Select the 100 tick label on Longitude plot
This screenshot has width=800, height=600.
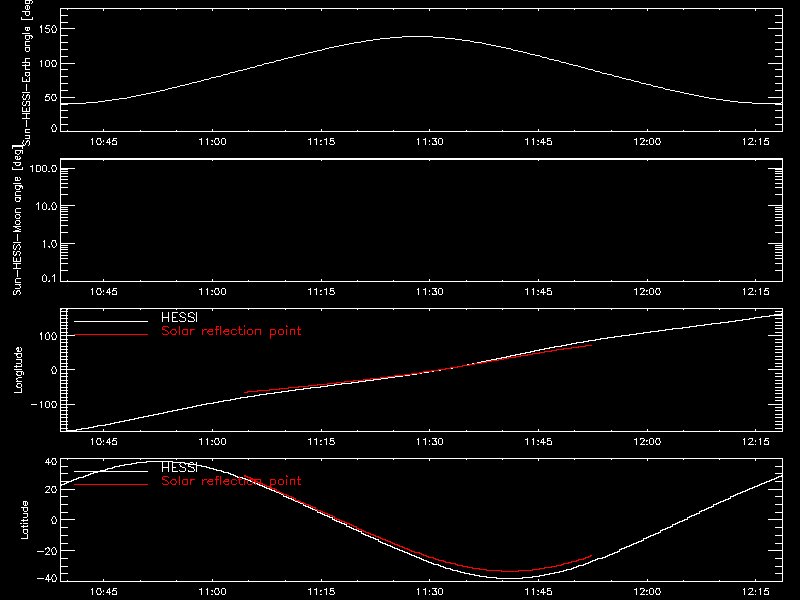[x=47, y=336]
